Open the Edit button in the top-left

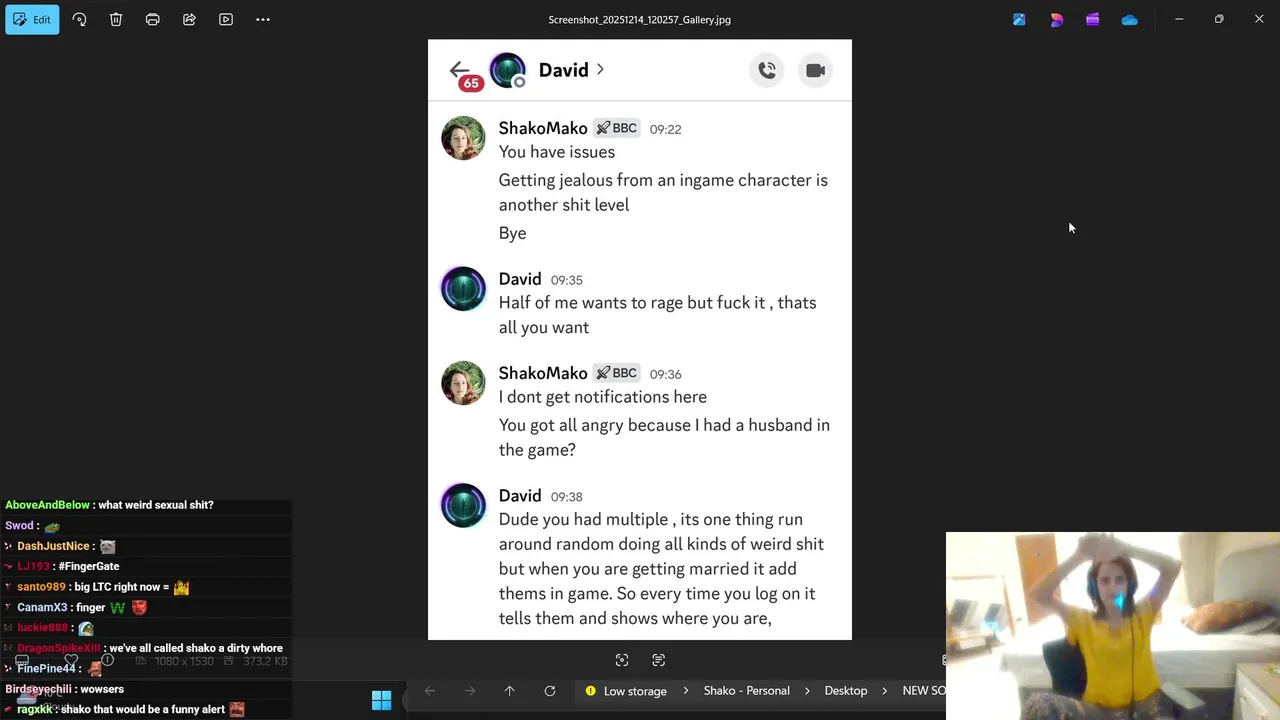[x=32, y=19]
